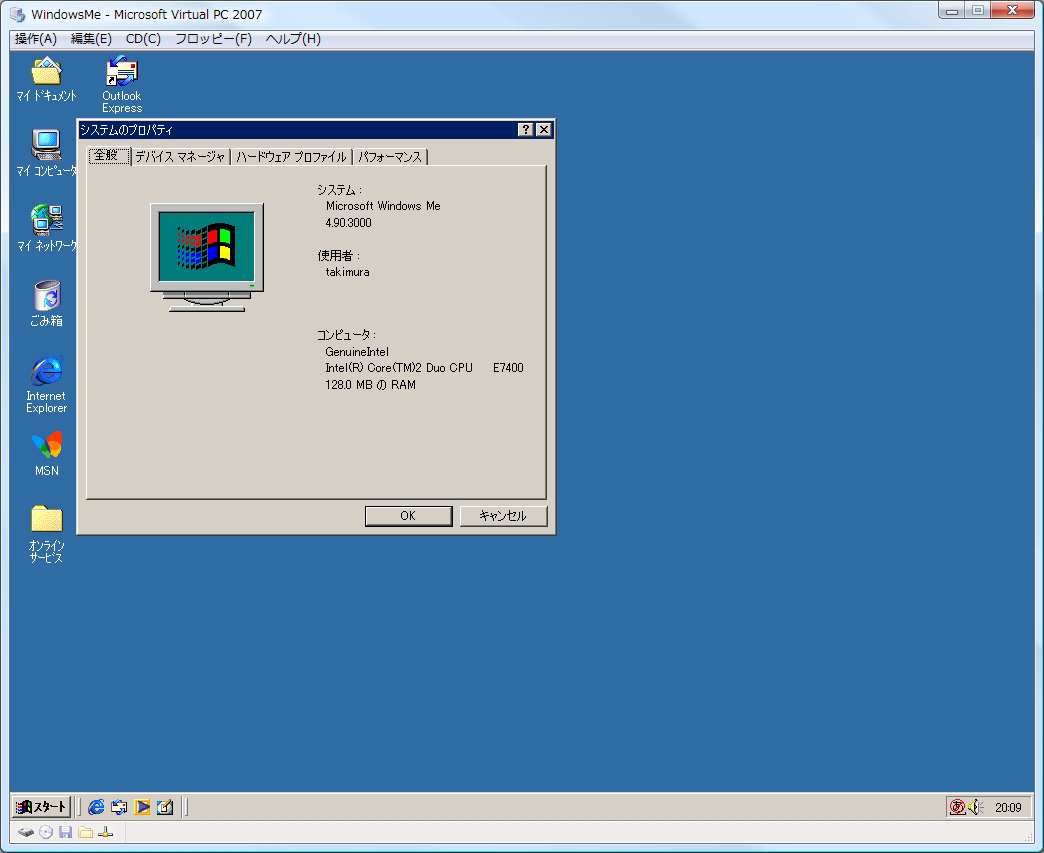Select the マイ コンピュータ desktop icon
Image resolution: width=1044 pixels, height=853 pixels.
(x=46, y=153)
